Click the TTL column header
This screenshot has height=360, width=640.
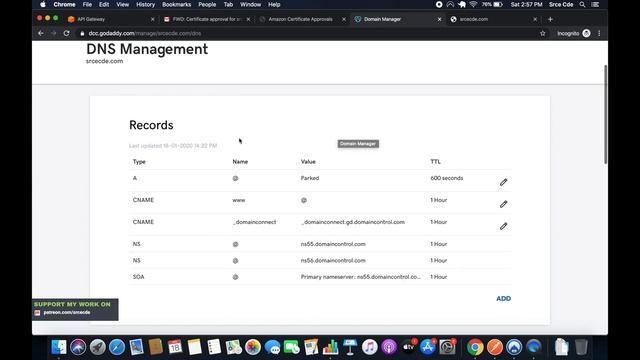coord(435,162)
